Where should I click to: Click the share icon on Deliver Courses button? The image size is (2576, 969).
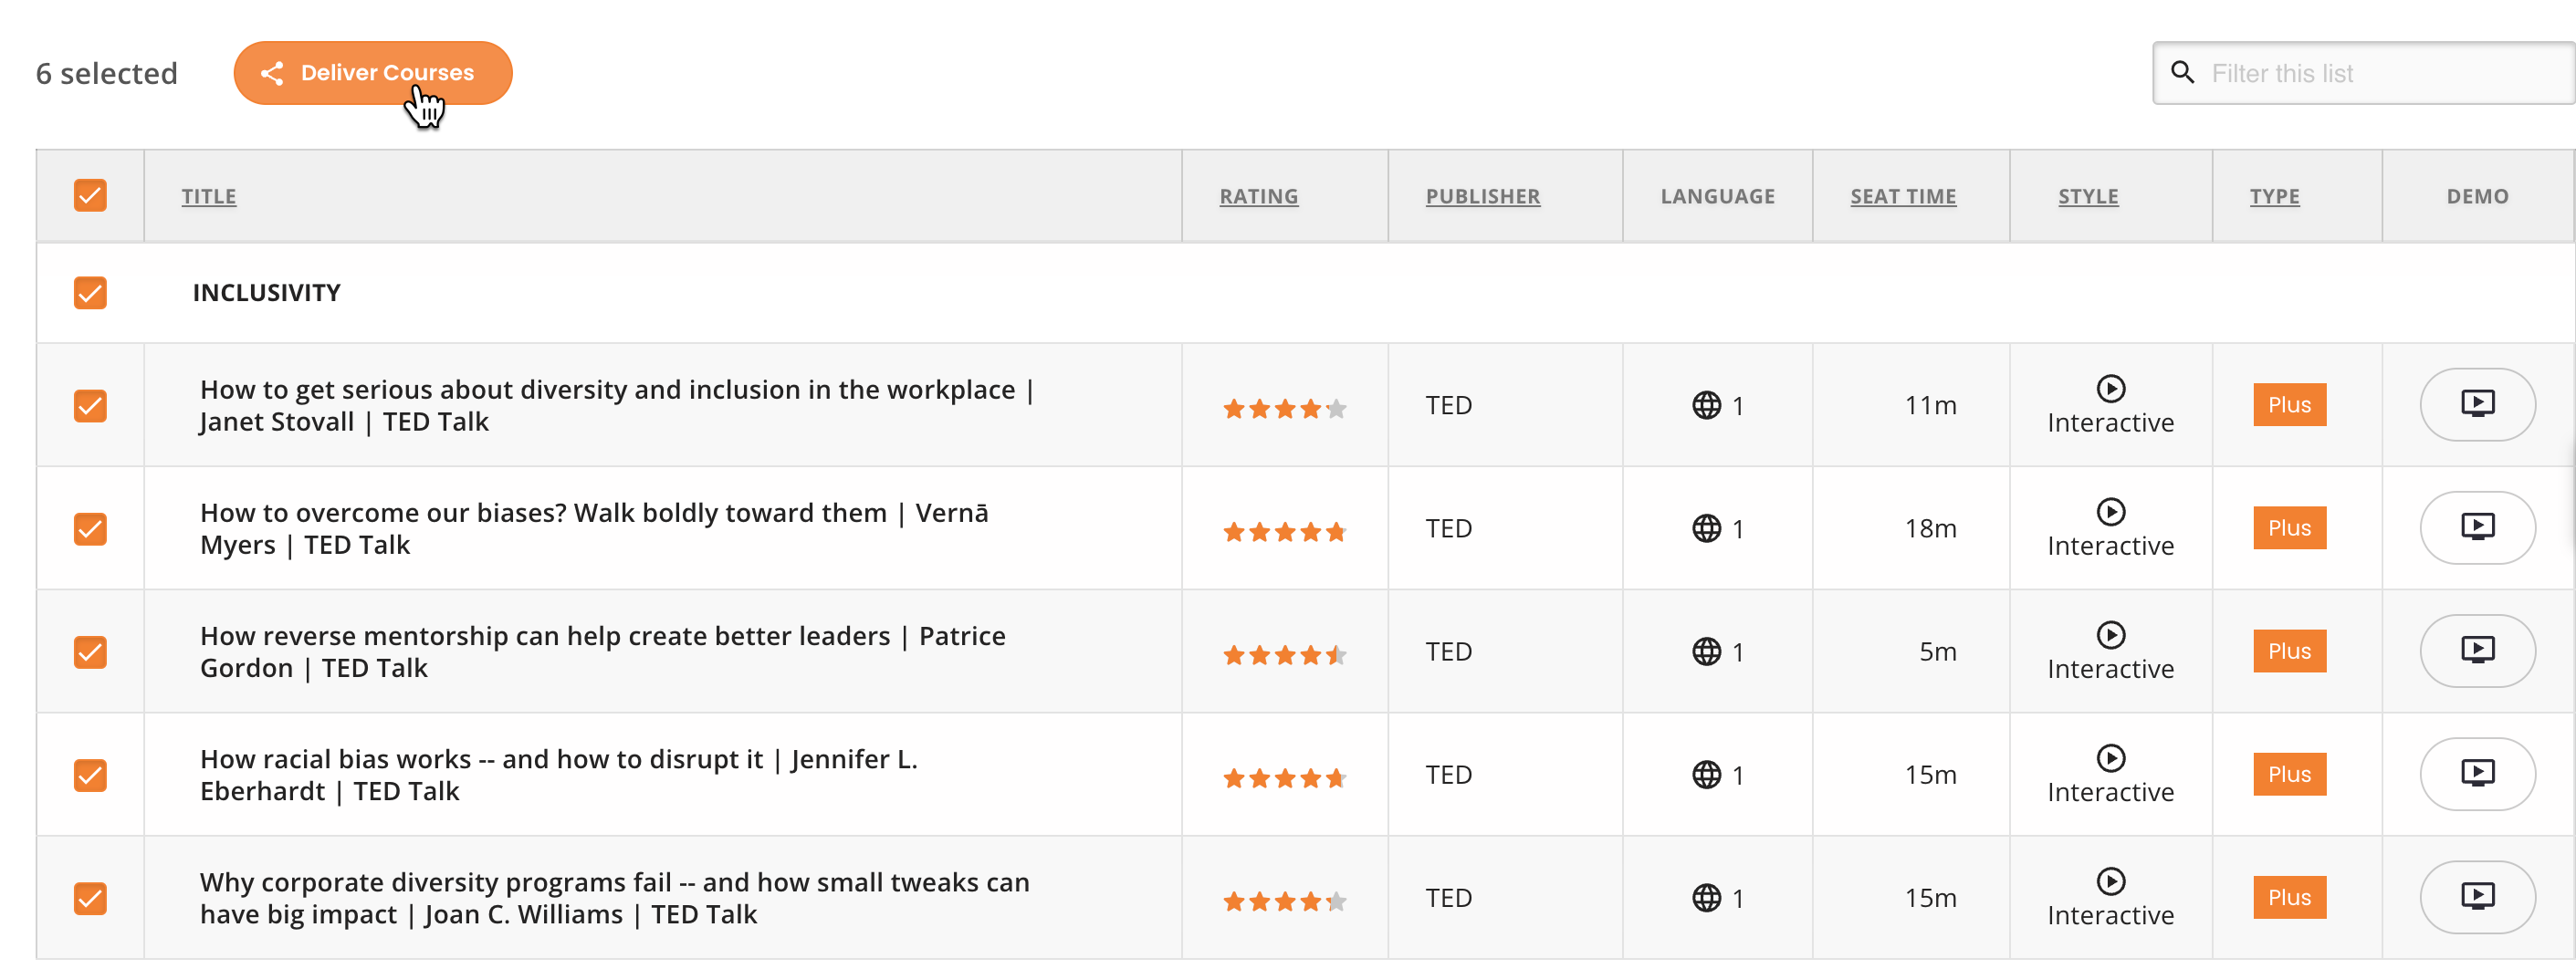coord(271,73)
